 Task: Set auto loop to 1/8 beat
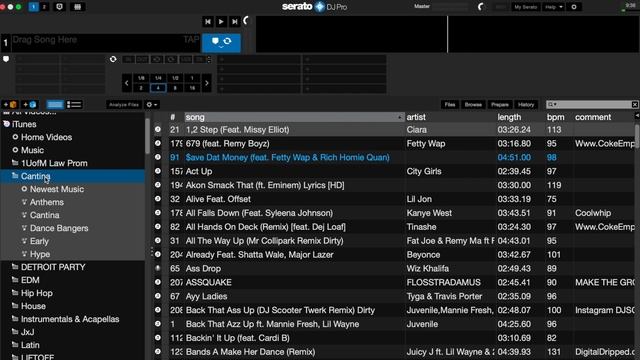point(141,78)
